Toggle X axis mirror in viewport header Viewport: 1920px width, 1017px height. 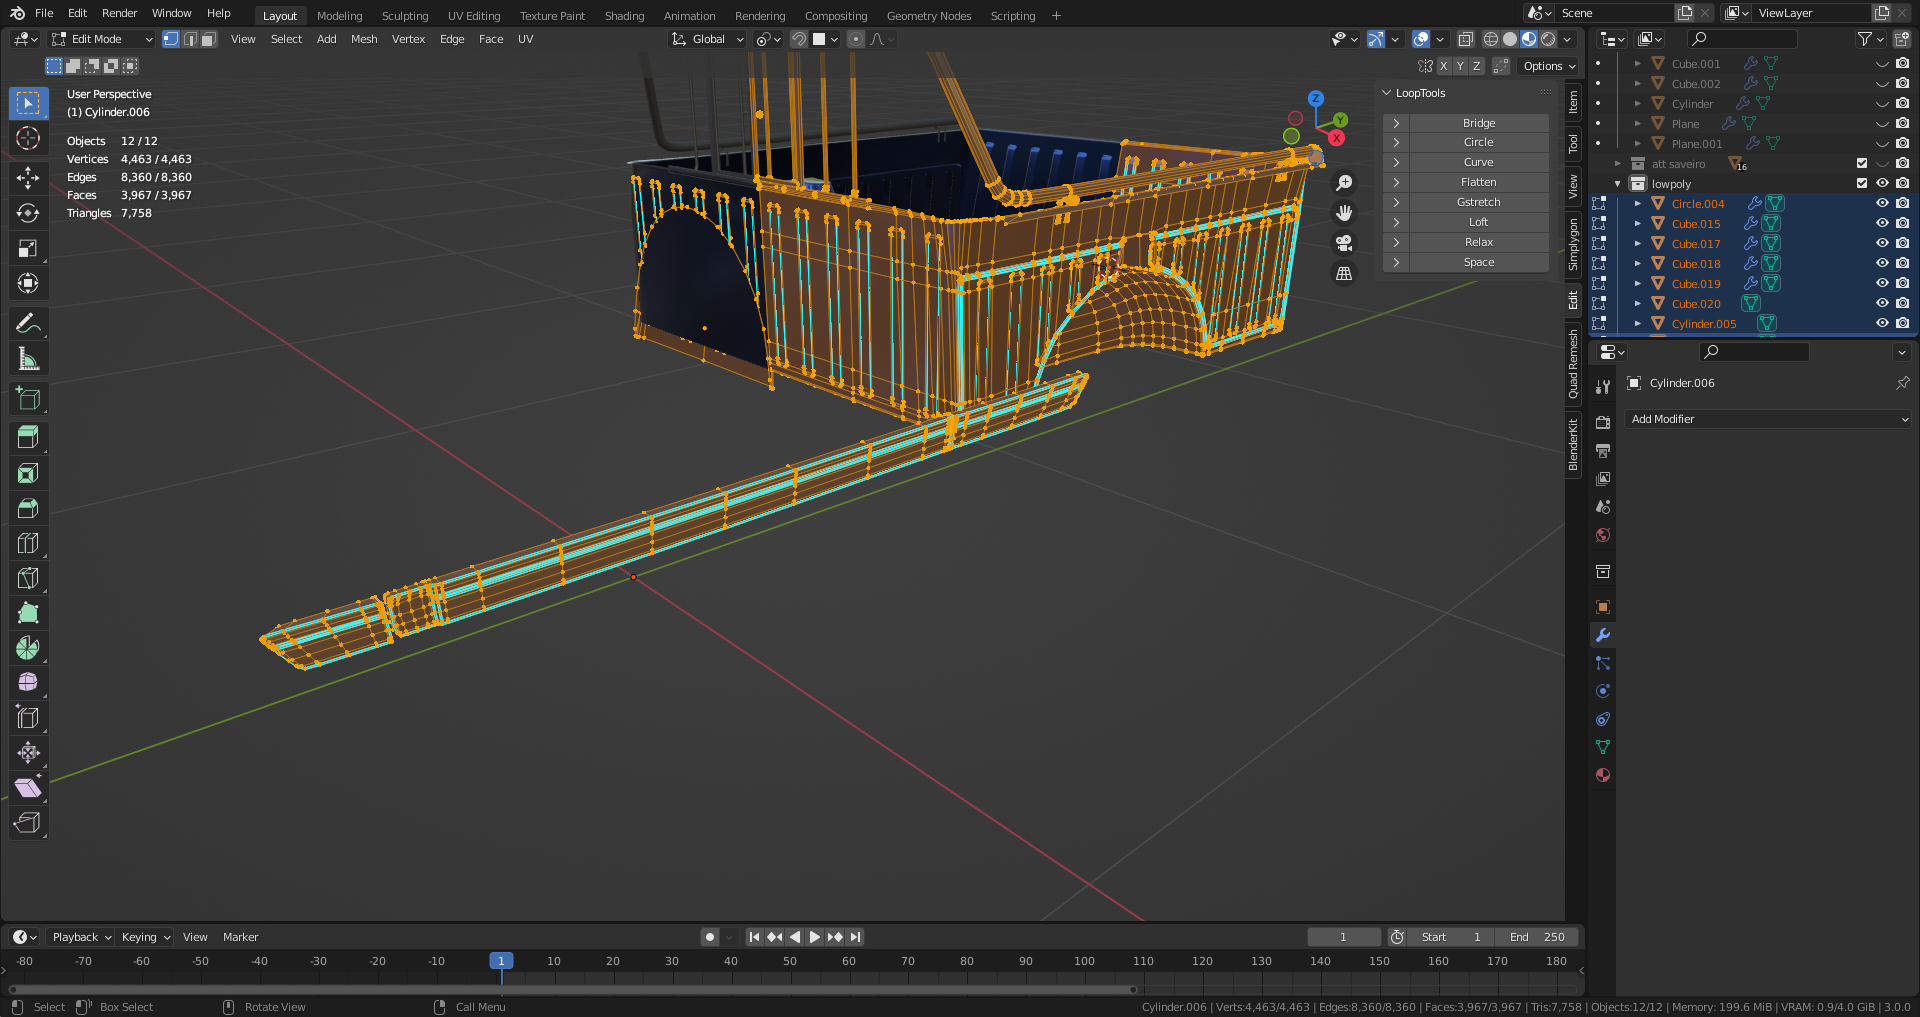pyautogui.click(x=1443, y=66)
